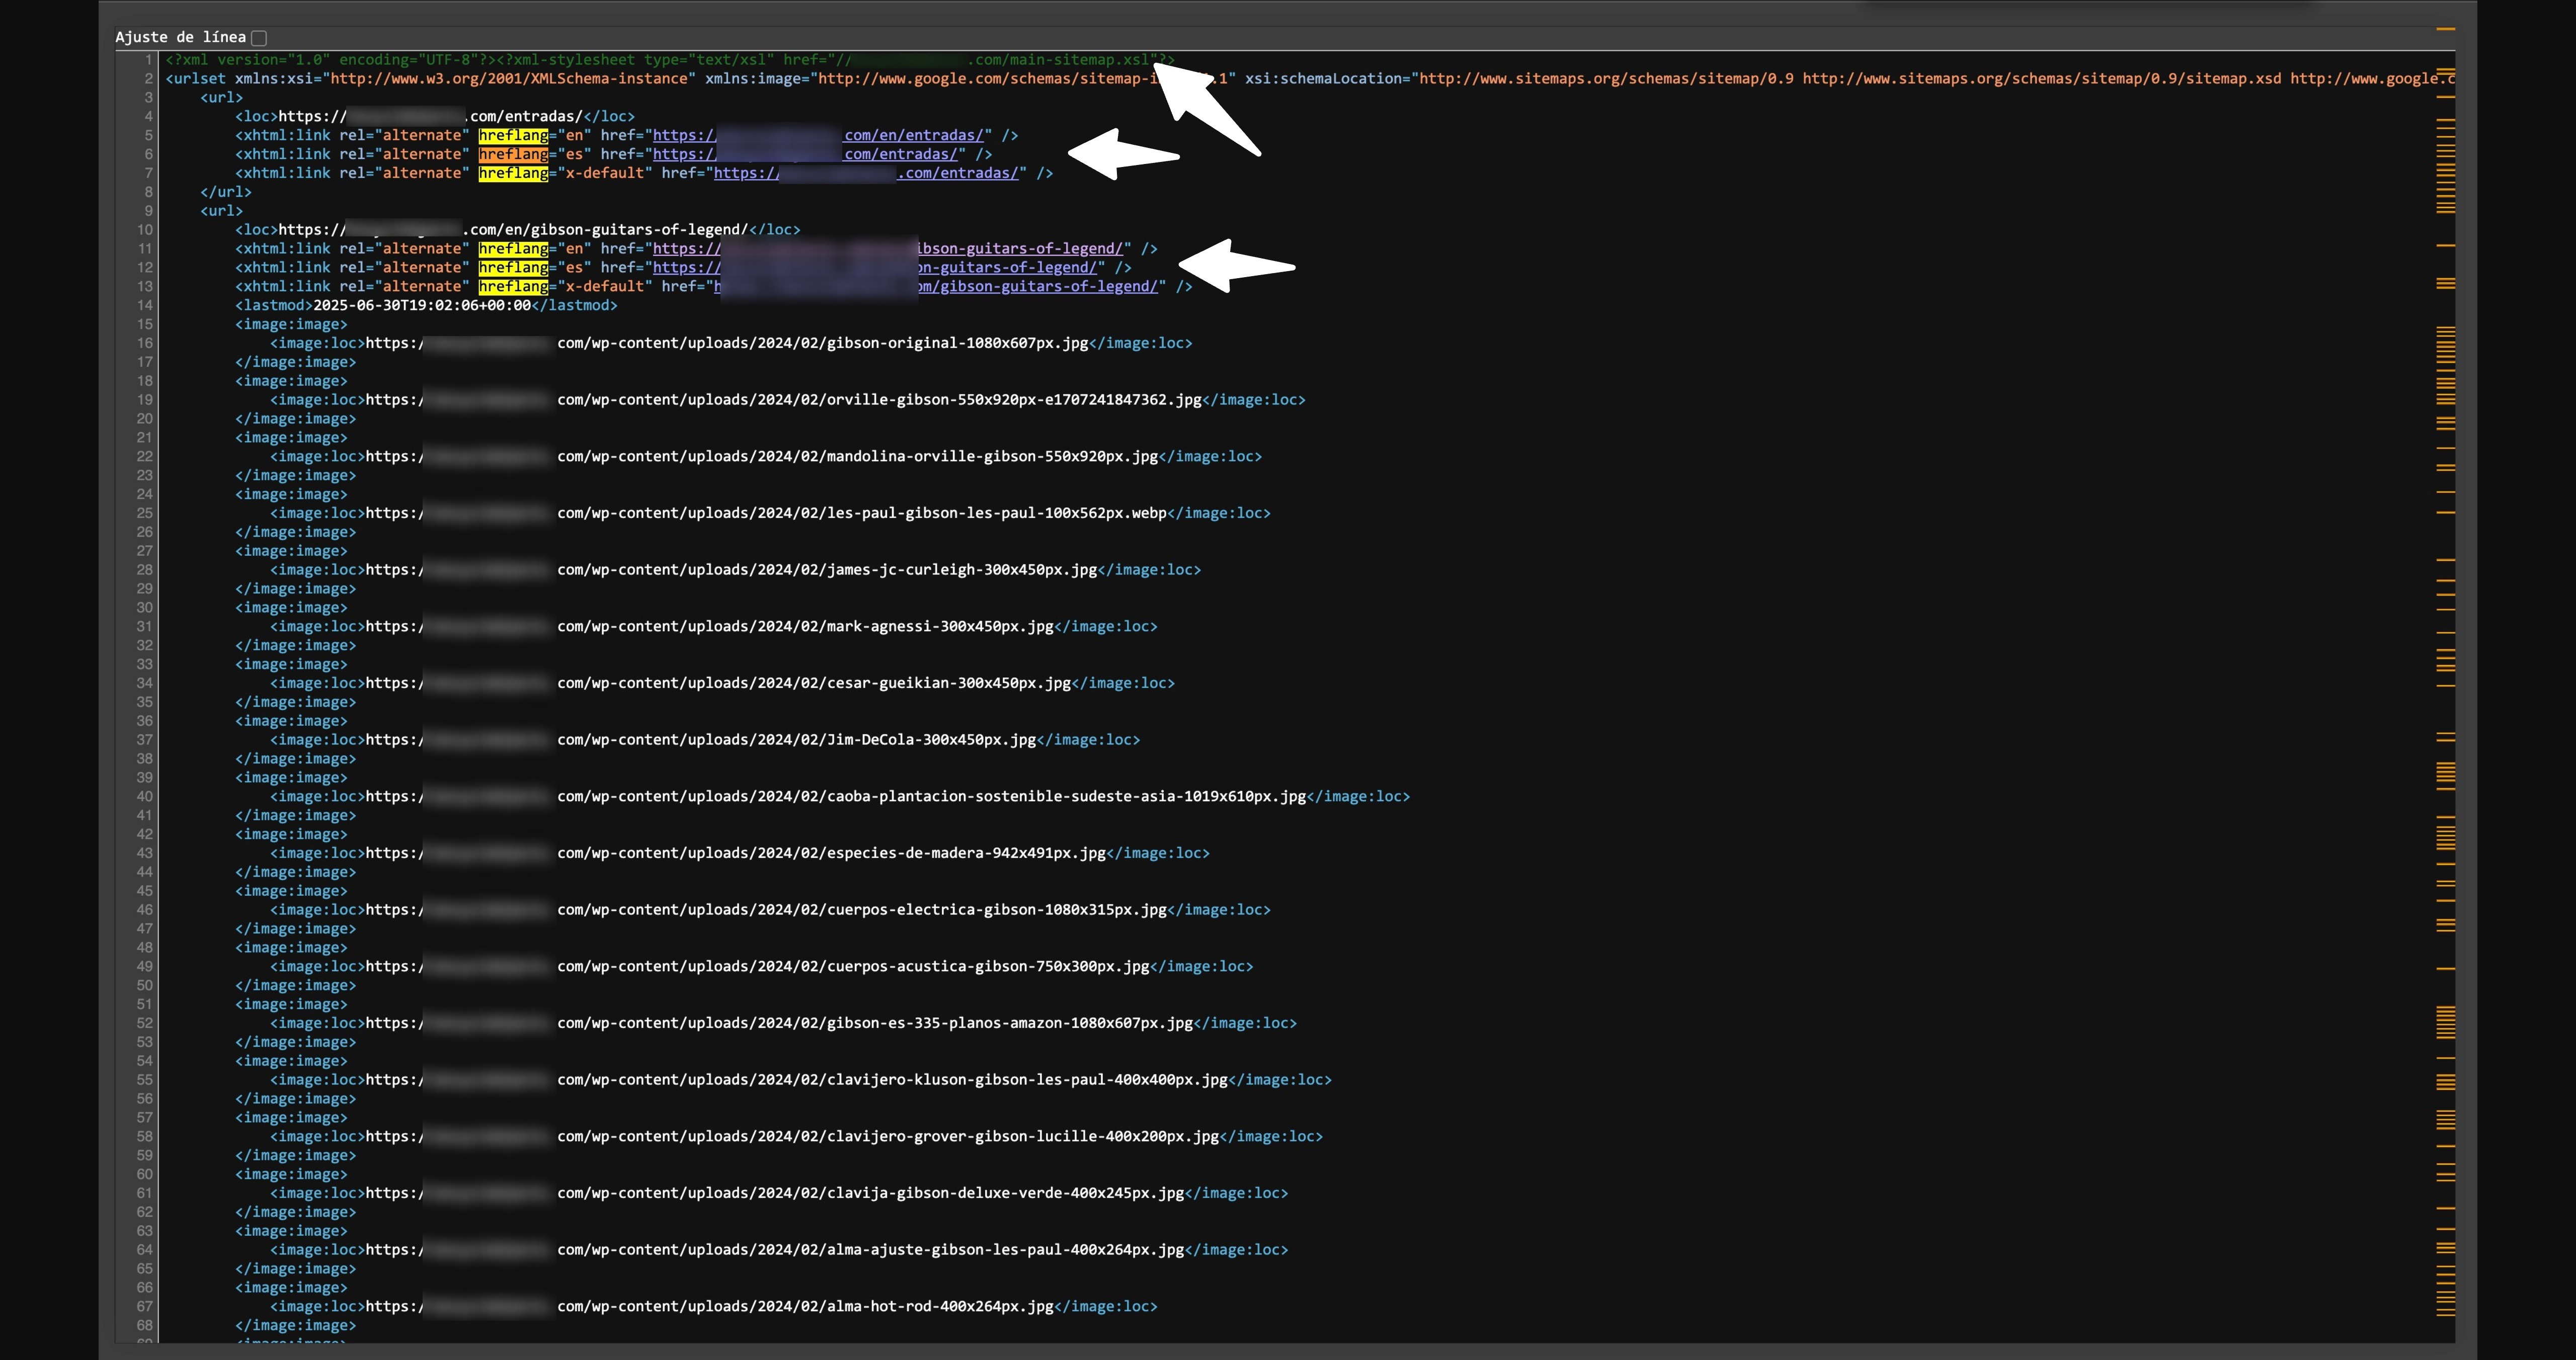The width and height of the screenshot is (2576, 1360).
Task: Click line number 1 in the gutter
Action: (x=148, y=60)
